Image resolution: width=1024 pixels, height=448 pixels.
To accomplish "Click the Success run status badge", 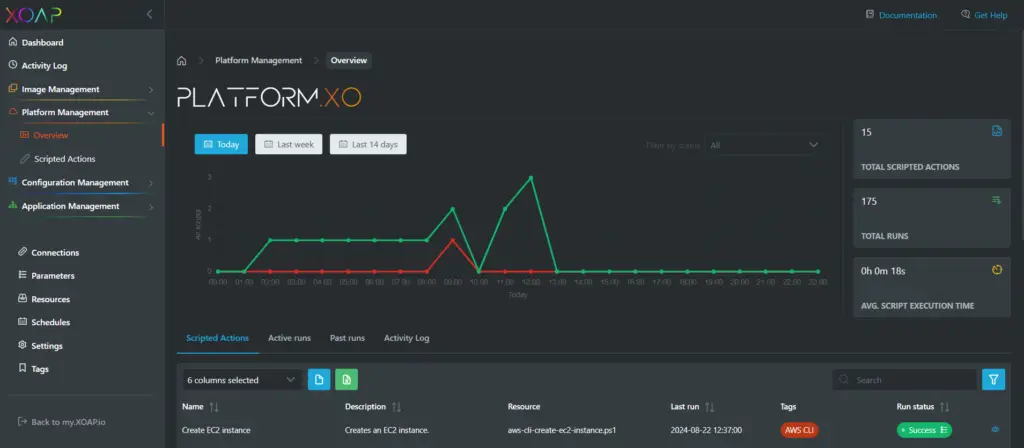I will (x=924, y=430).
